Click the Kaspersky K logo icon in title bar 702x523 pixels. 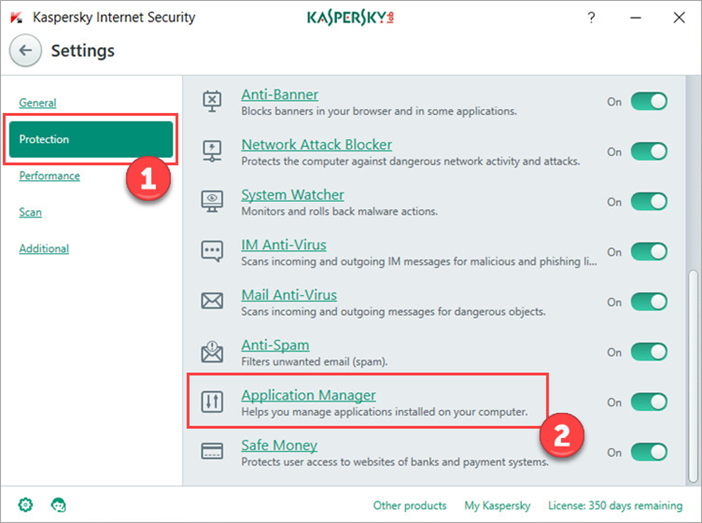click(x=17, y=17)
